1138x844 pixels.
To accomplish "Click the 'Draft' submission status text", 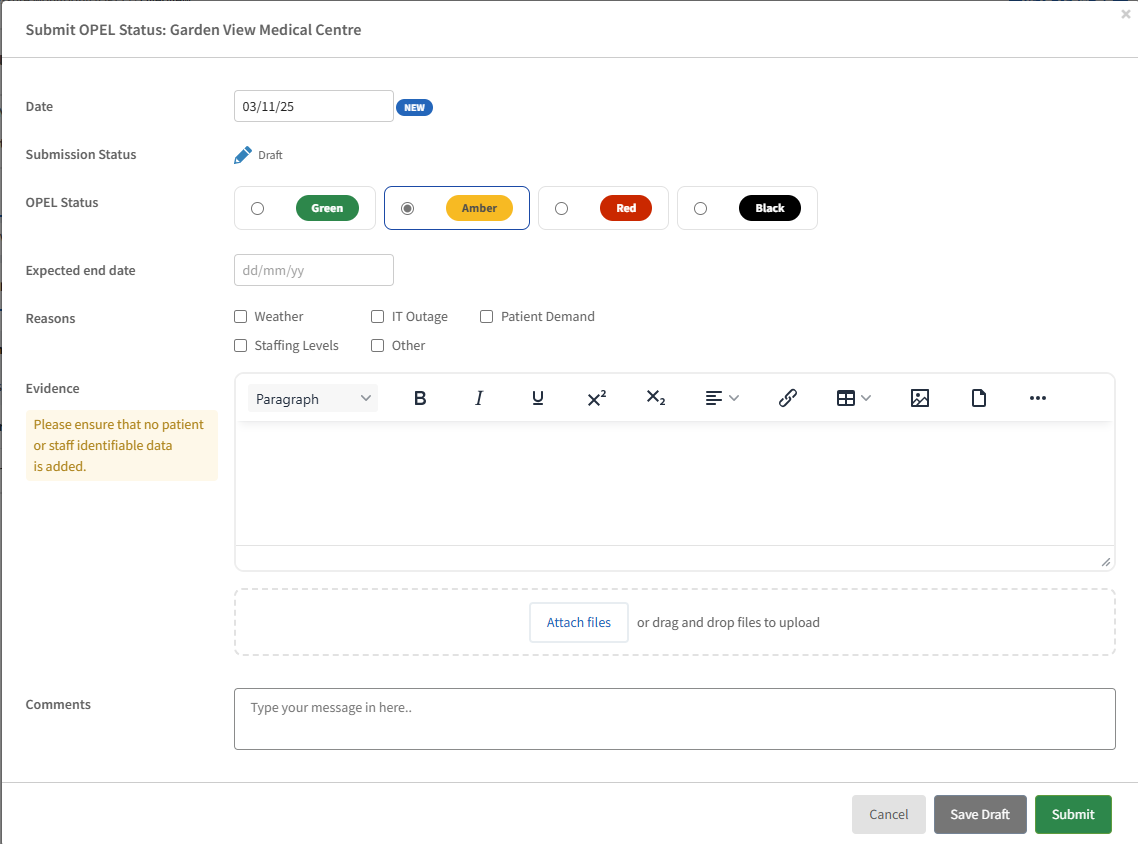I will click(x=270, y=155).
